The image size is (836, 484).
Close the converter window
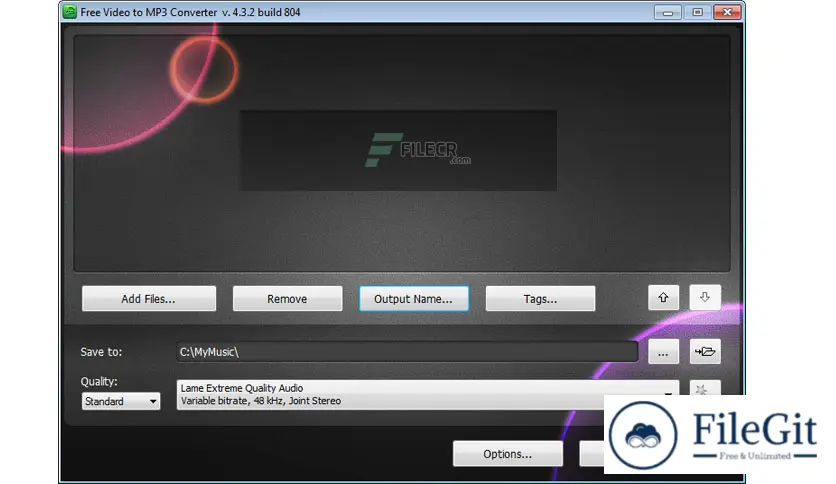[727, 12]
